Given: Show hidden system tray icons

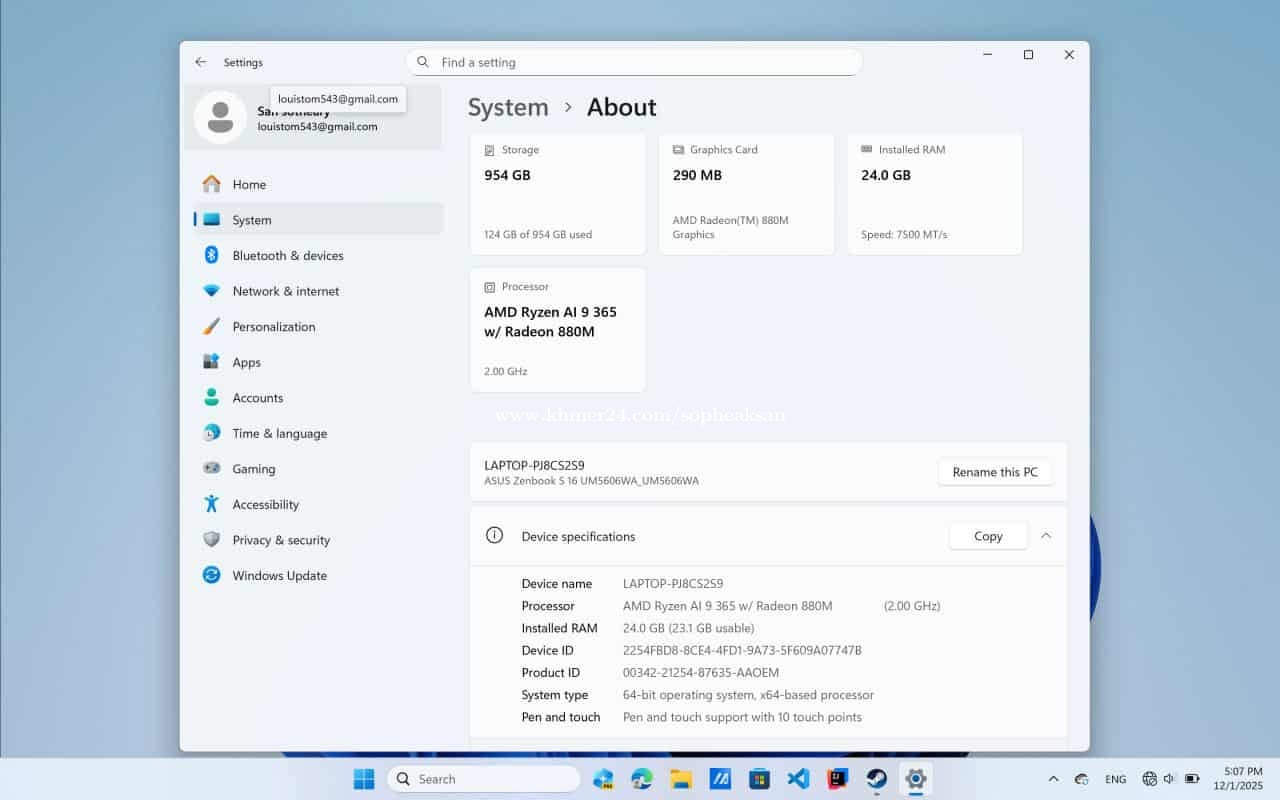Looking at the screenshot, I should [1053, 779].
